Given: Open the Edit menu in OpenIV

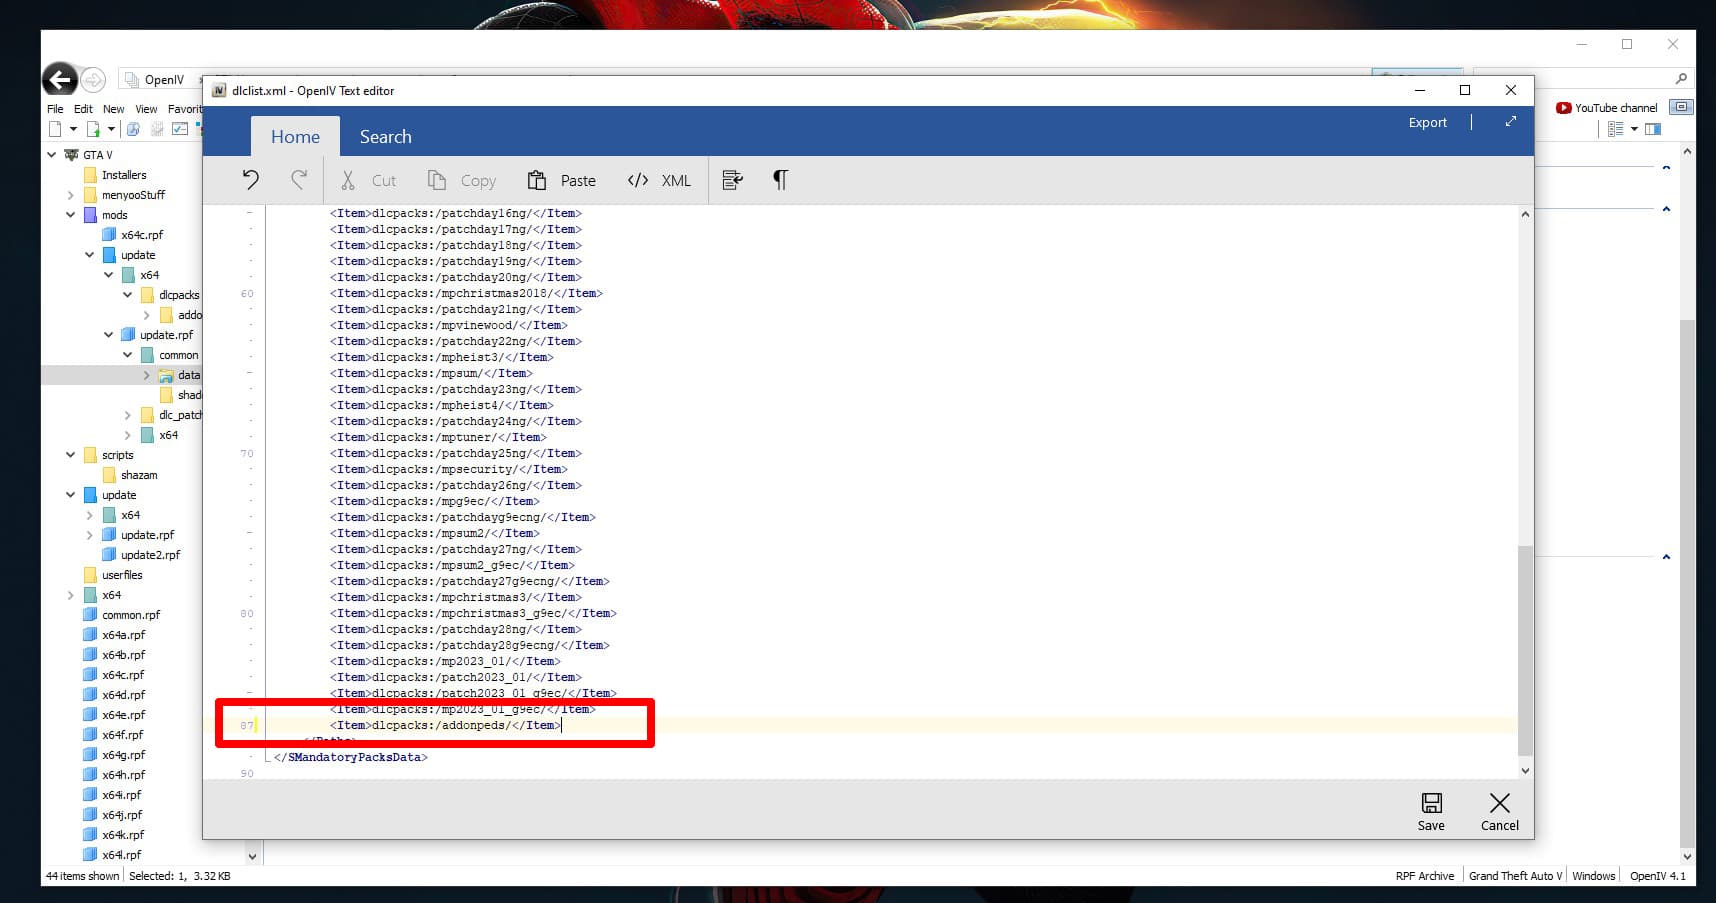Looking at the screenshot, I should [83, 109].
